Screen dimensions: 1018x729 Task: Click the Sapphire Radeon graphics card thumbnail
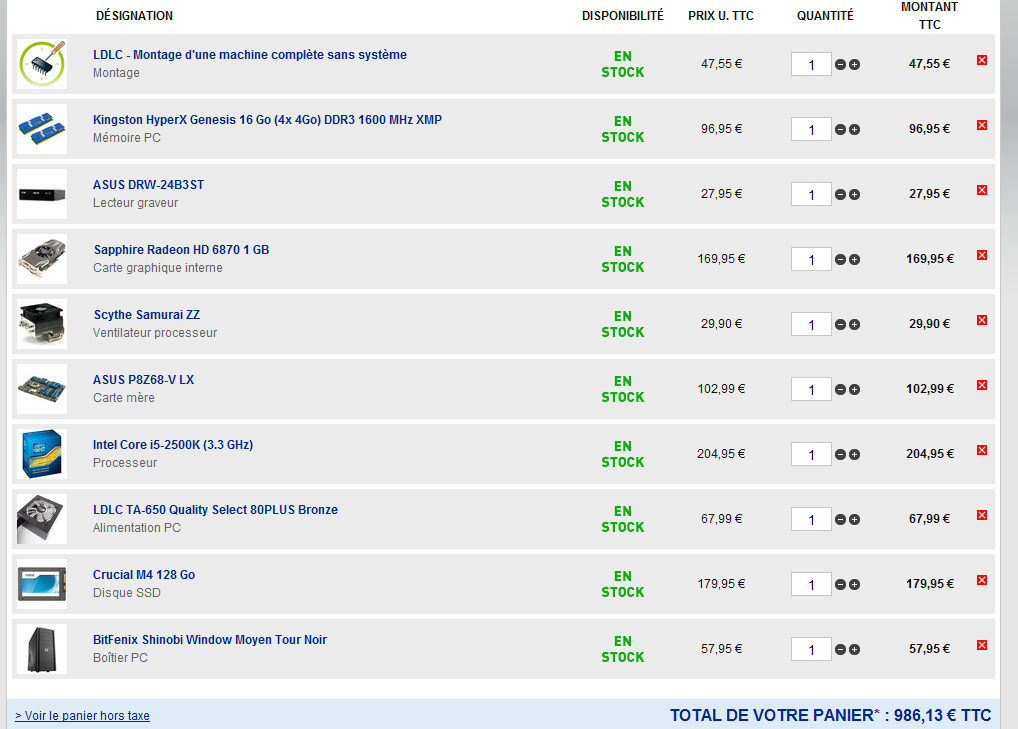point(42,259)
